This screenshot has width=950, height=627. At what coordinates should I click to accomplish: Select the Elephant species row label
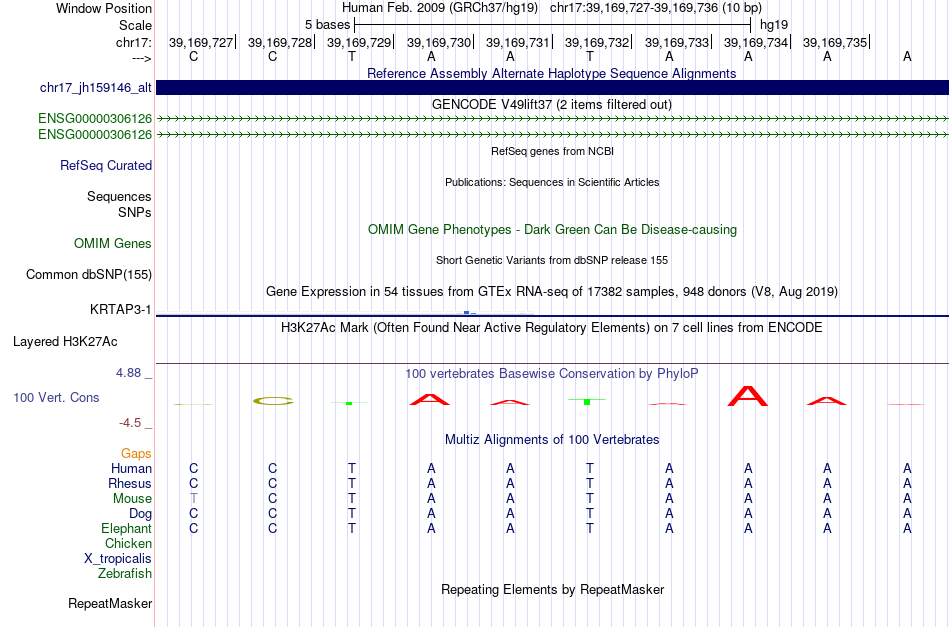click(127, 528)
